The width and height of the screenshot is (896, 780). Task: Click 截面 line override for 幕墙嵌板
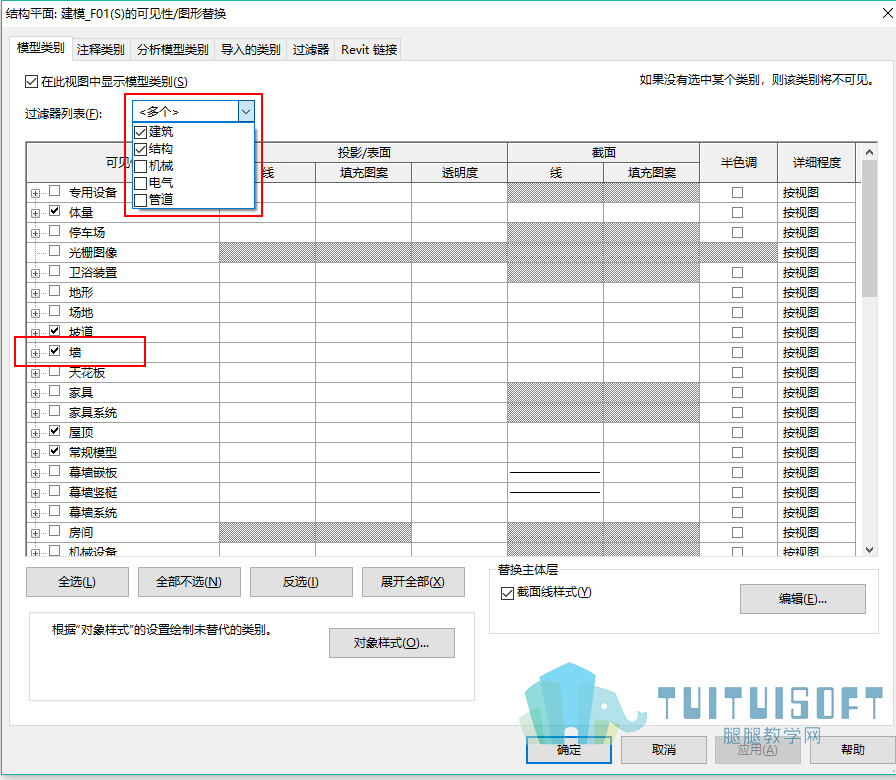click(x=555, y=473)
